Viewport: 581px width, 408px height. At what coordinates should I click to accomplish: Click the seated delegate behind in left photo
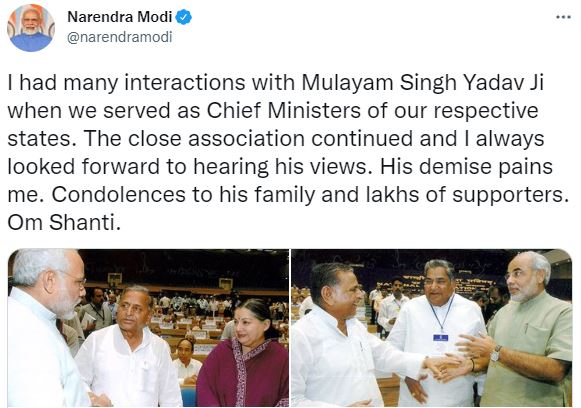187,361
